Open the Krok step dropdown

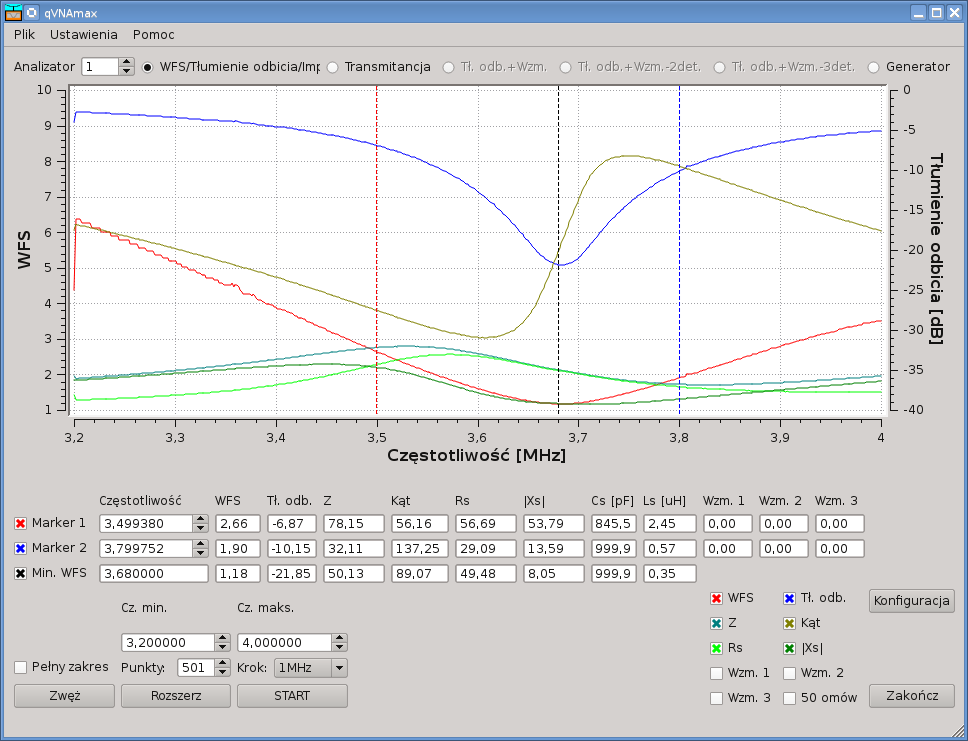tap(311, 668)
